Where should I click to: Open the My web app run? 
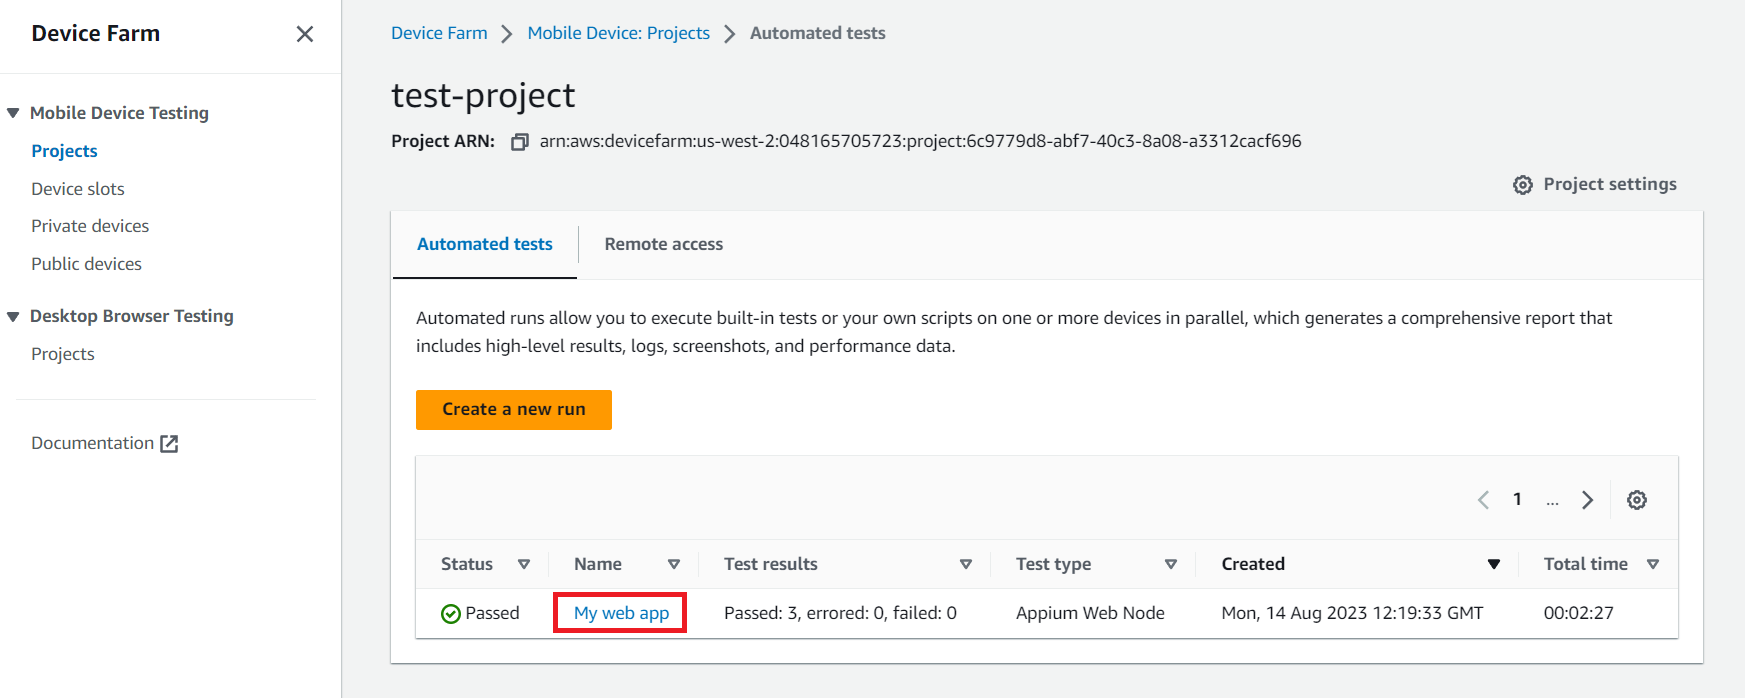click(621, 613)
